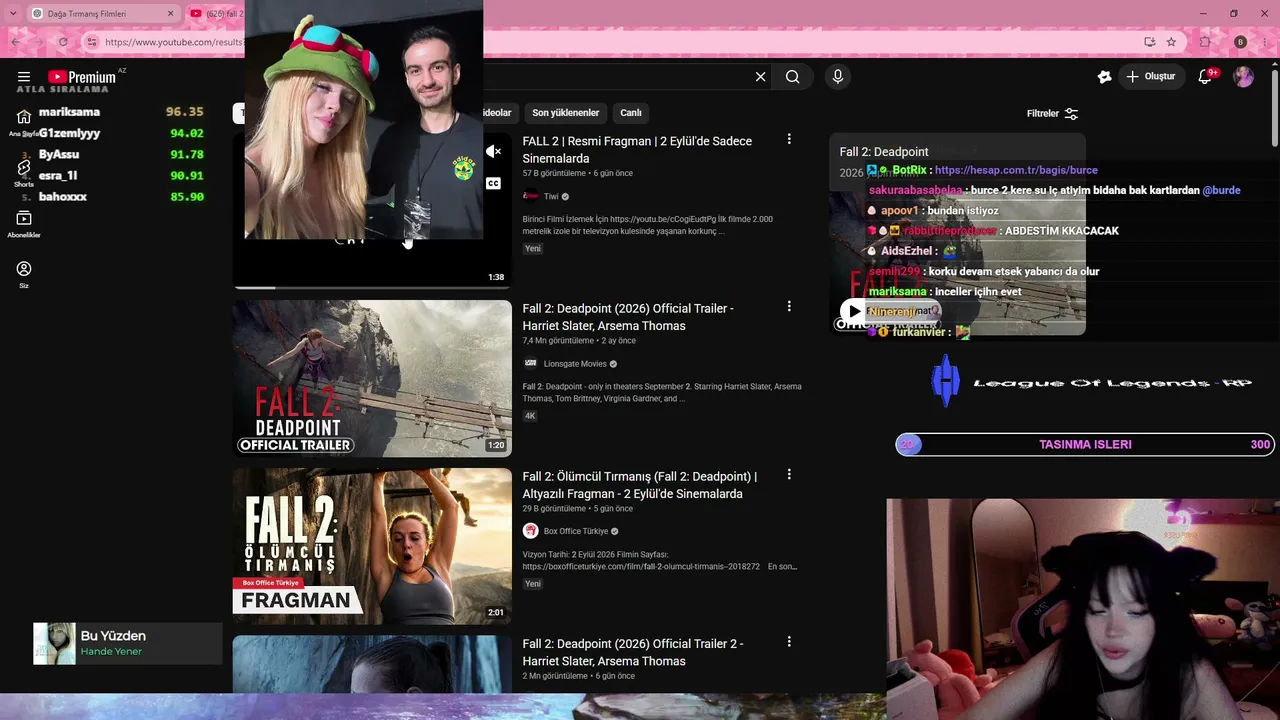Open the YouTube hamburger guide menu

[24, 77]
